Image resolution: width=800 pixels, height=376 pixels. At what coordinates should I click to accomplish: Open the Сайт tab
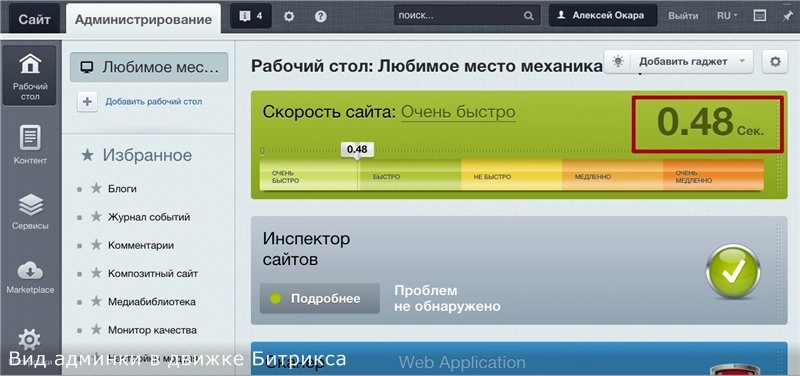point(34,19)
